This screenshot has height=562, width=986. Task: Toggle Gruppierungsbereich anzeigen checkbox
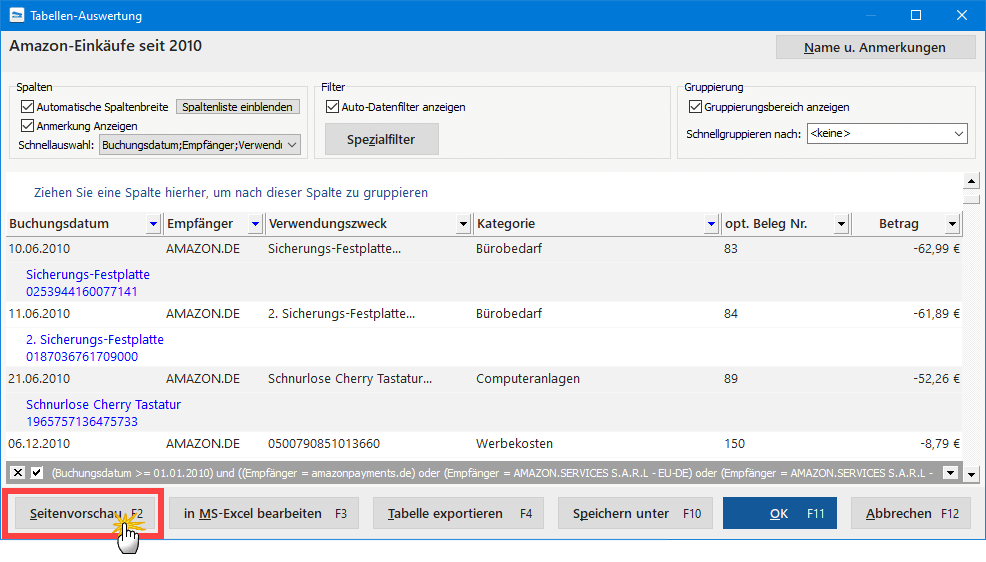(695, 106)
